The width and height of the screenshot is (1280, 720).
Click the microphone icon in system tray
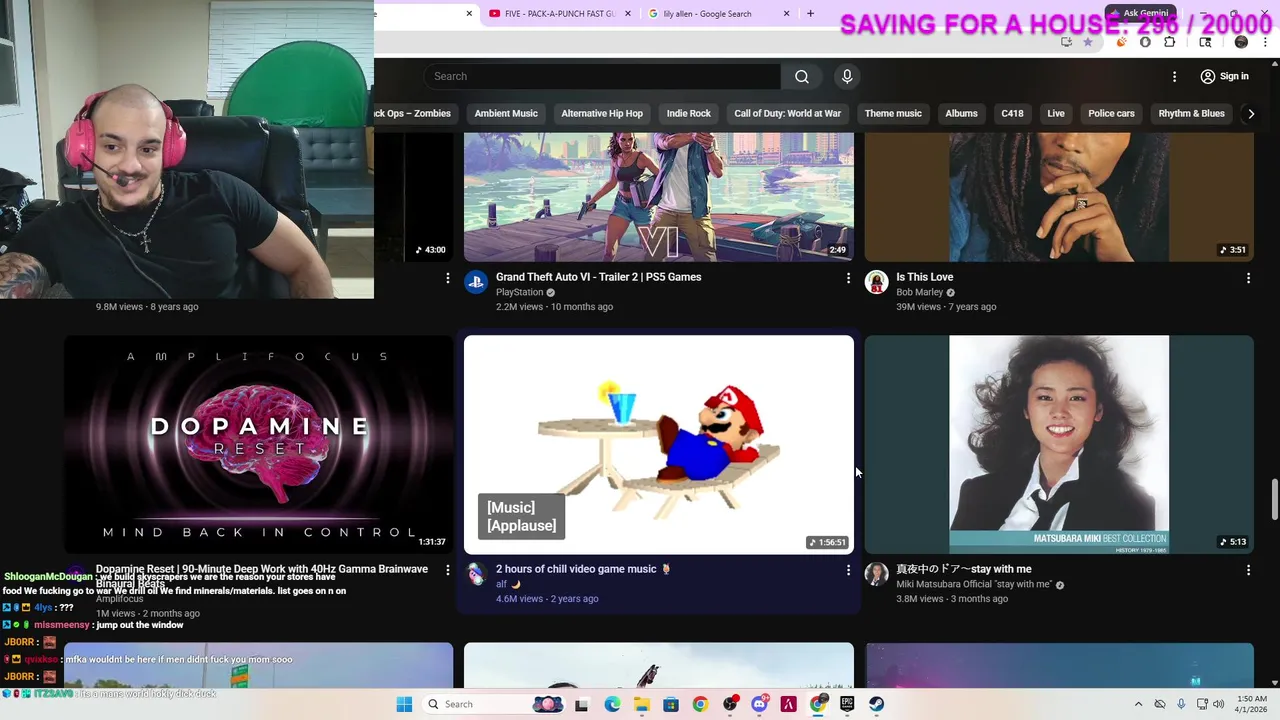tap(1181, 704)
